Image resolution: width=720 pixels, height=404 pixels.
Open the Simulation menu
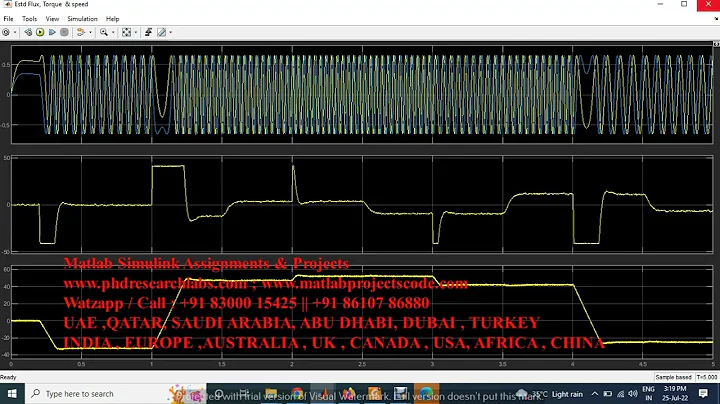[82, 19]
